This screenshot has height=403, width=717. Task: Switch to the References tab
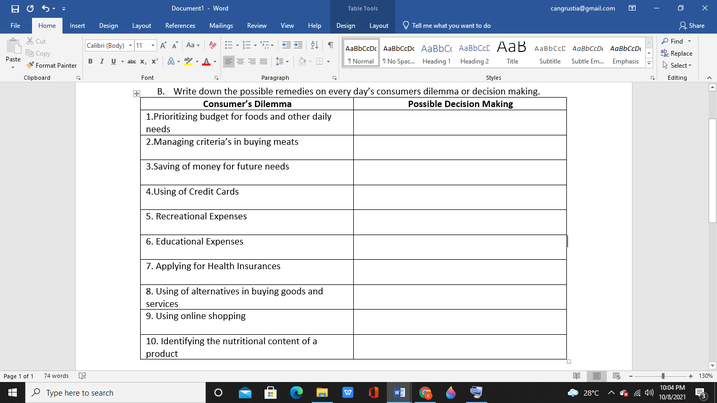[x=180, y=26]
